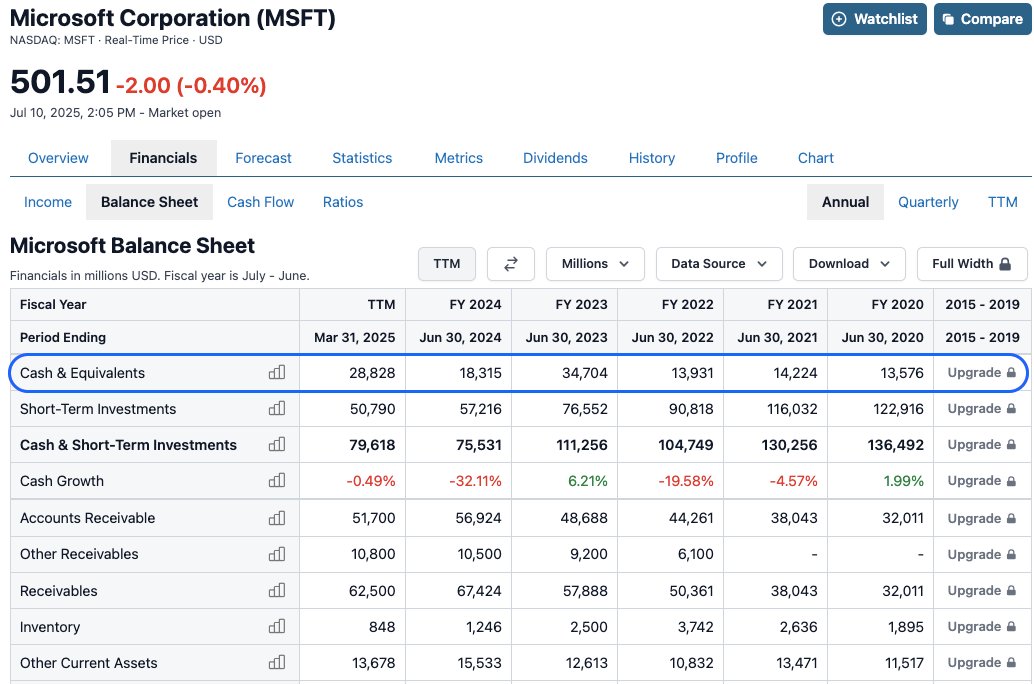Click the 56,924 accounts receivable value
Viewport: 1034px width, 684px height.
[478, 518]
